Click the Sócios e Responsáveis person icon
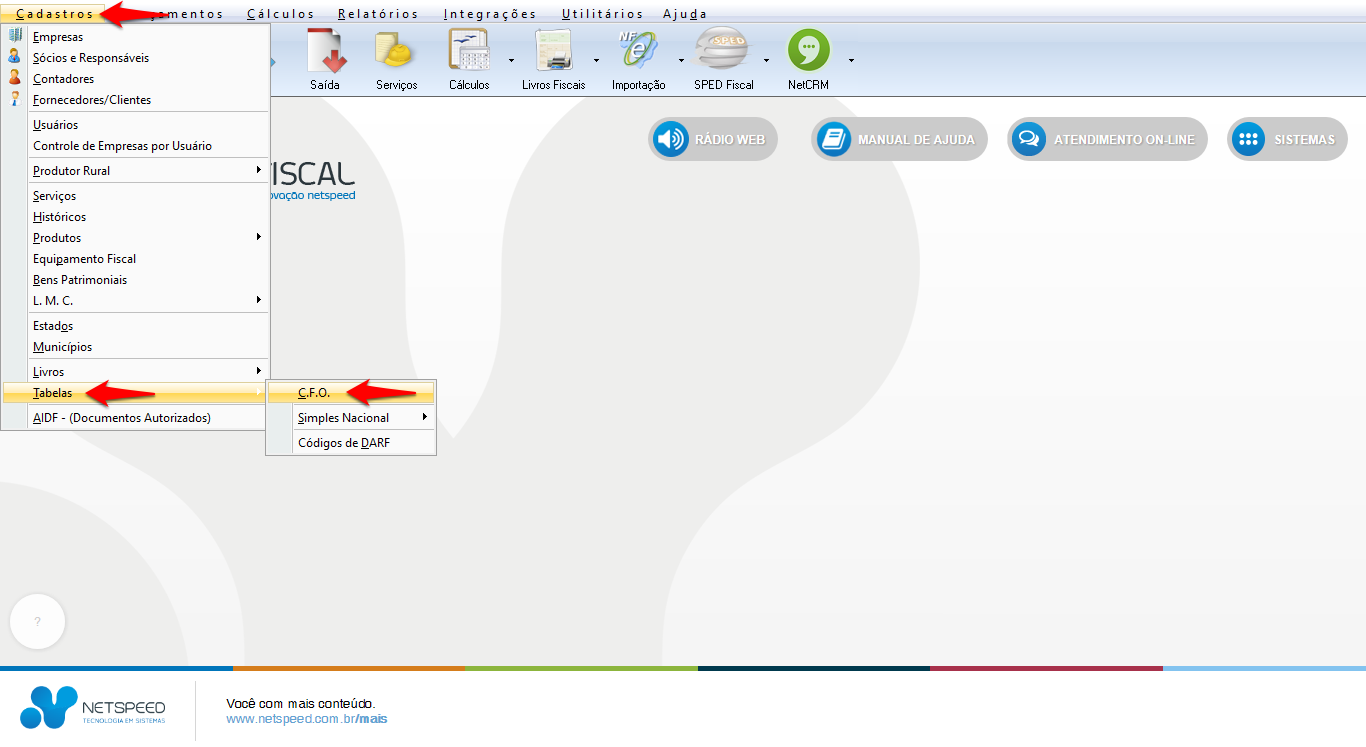This screenshot has width=1366, height=747. [15, 57]
